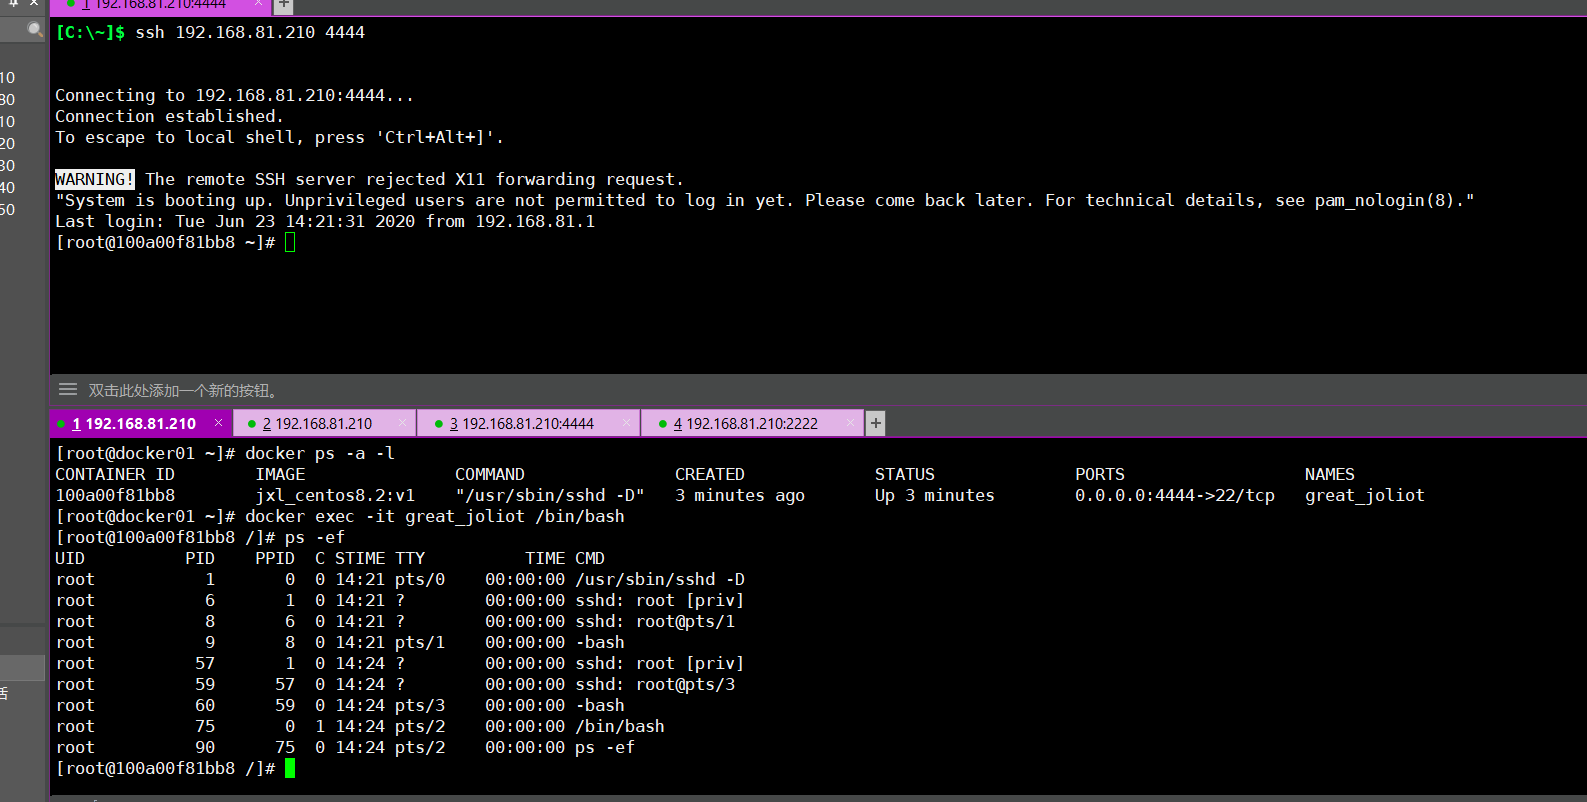Open the hamburger menu in the quick button bar
Screen dimensions: 1587x802
pos(68,390)
